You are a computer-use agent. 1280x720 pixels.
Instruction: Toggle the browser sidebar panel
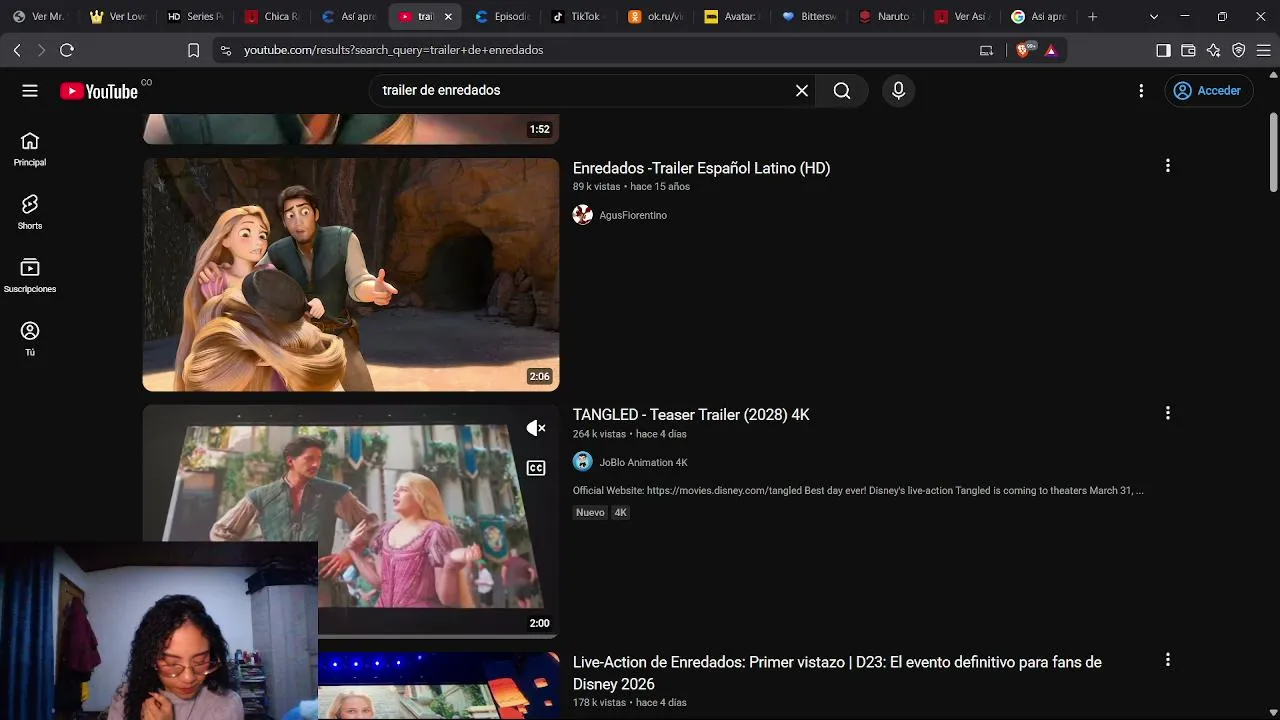point(1163,50)
